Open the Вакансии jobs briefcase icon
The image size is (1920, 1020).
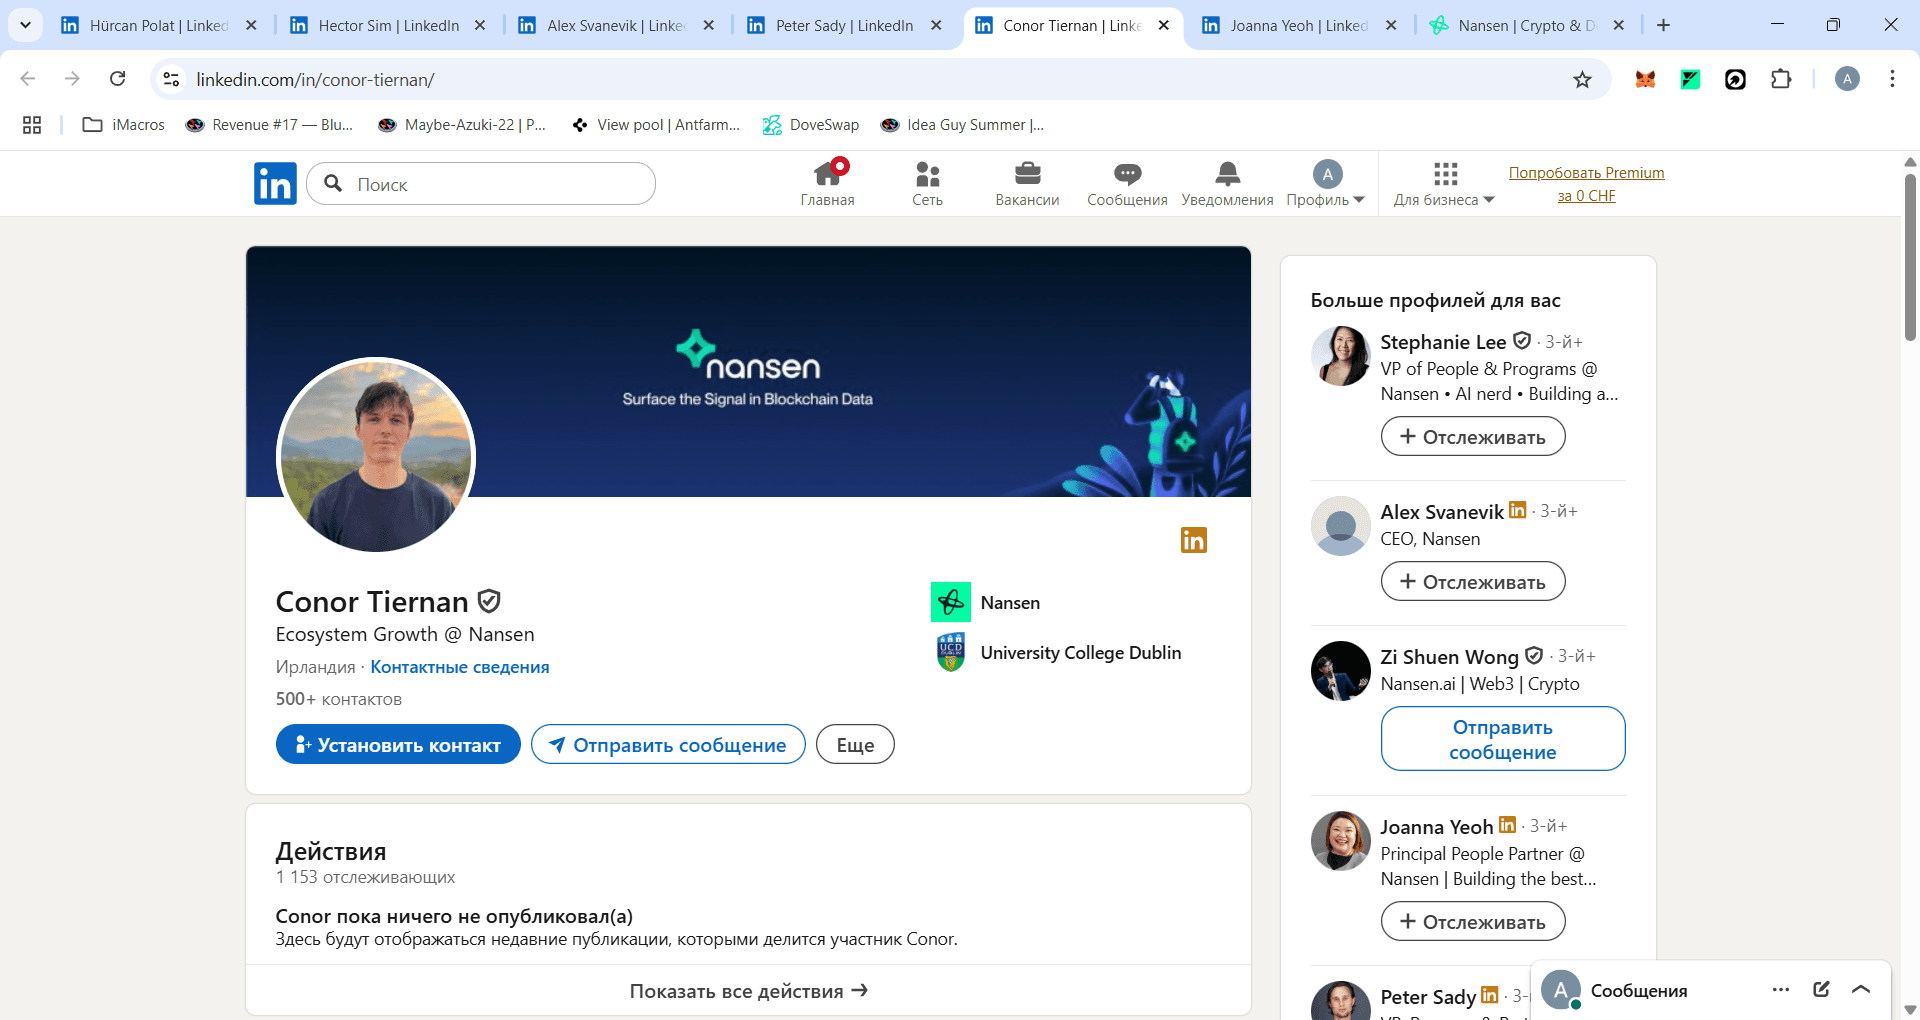[x=1027, y=184]
